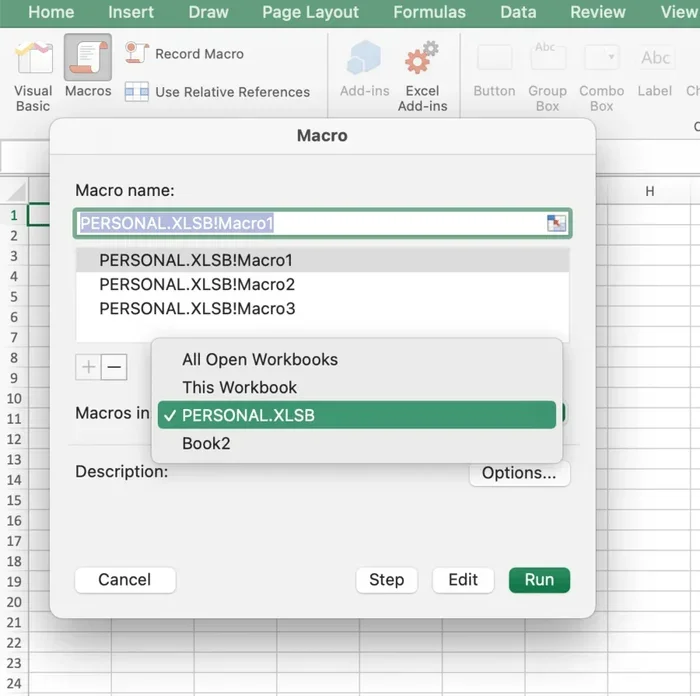700x696 pixels.
Task: Open the Visual Basic editor
Action: [33, 75]
